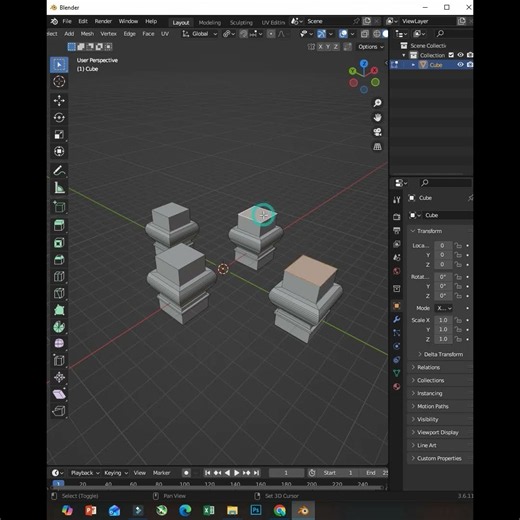This screenshot has width=520, height=520.
Task: Switch to the Sculpting workspace tab
Action: tap(241, 23)
